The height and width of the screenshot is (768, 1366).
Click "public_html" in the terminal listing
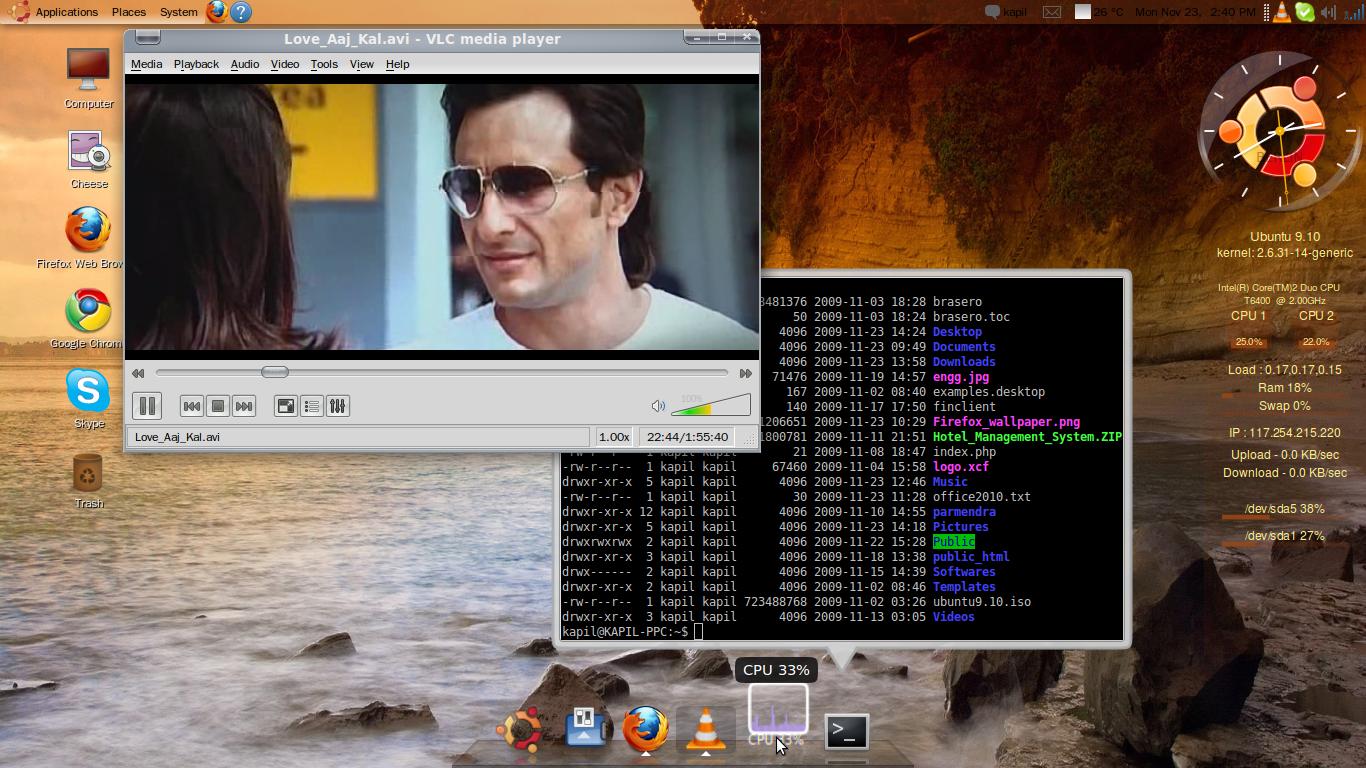971,557
